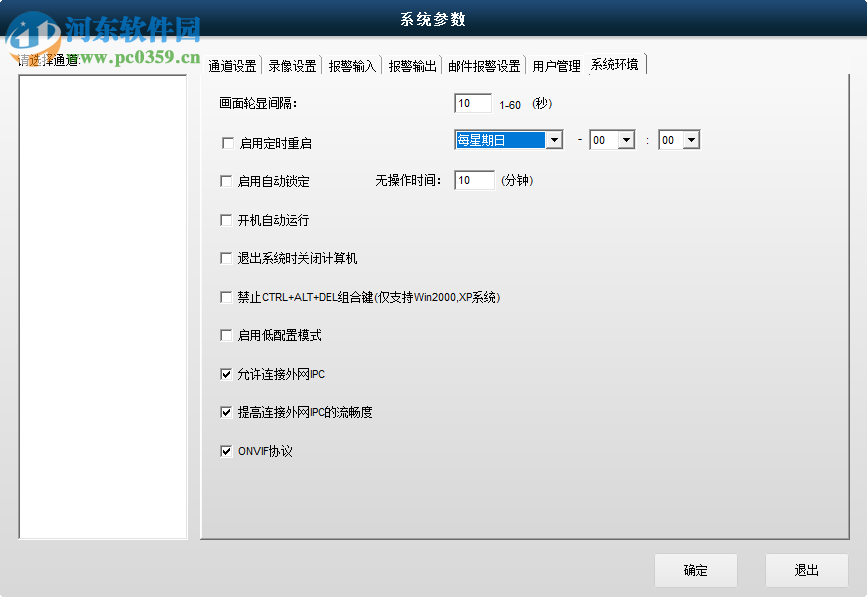Screen dimensions: 867x597
Task: Click the 确定 confirm button
Action: coord(696,570)
